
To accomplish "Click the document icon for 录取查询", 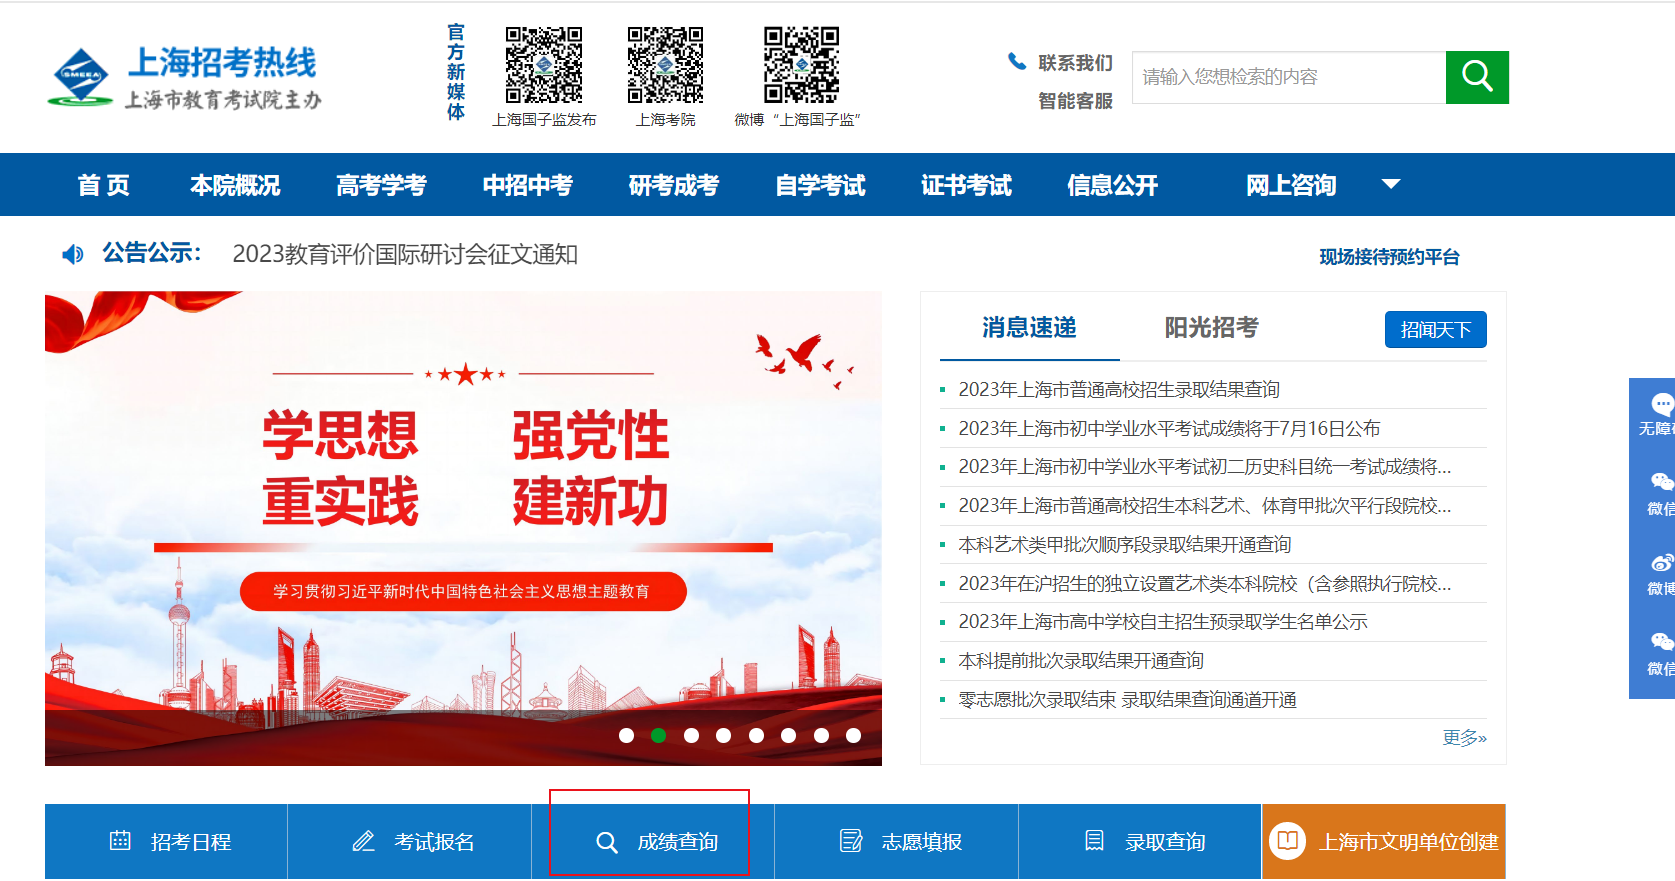I will [1095, 841].
